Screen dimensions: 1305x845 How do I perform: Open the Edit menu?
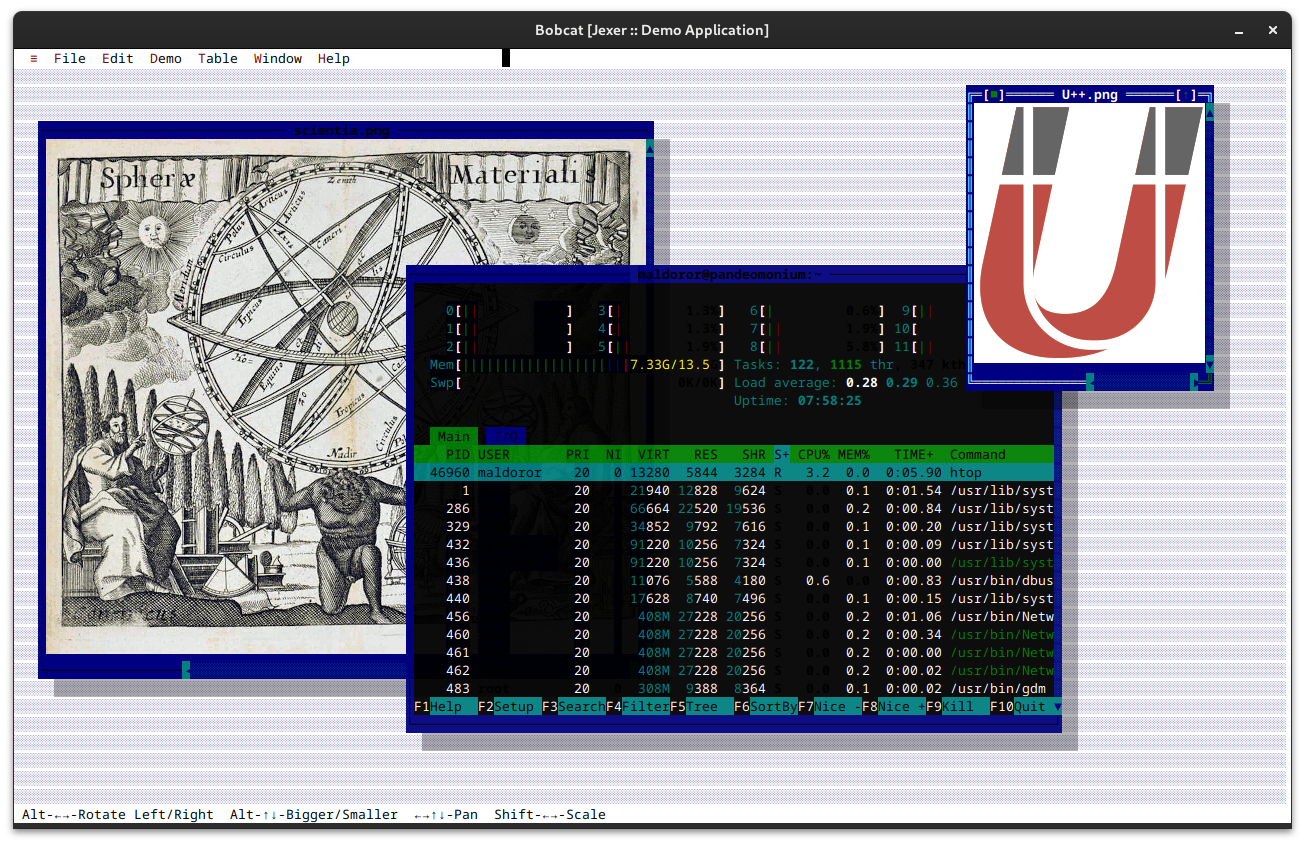coord(118,59)
